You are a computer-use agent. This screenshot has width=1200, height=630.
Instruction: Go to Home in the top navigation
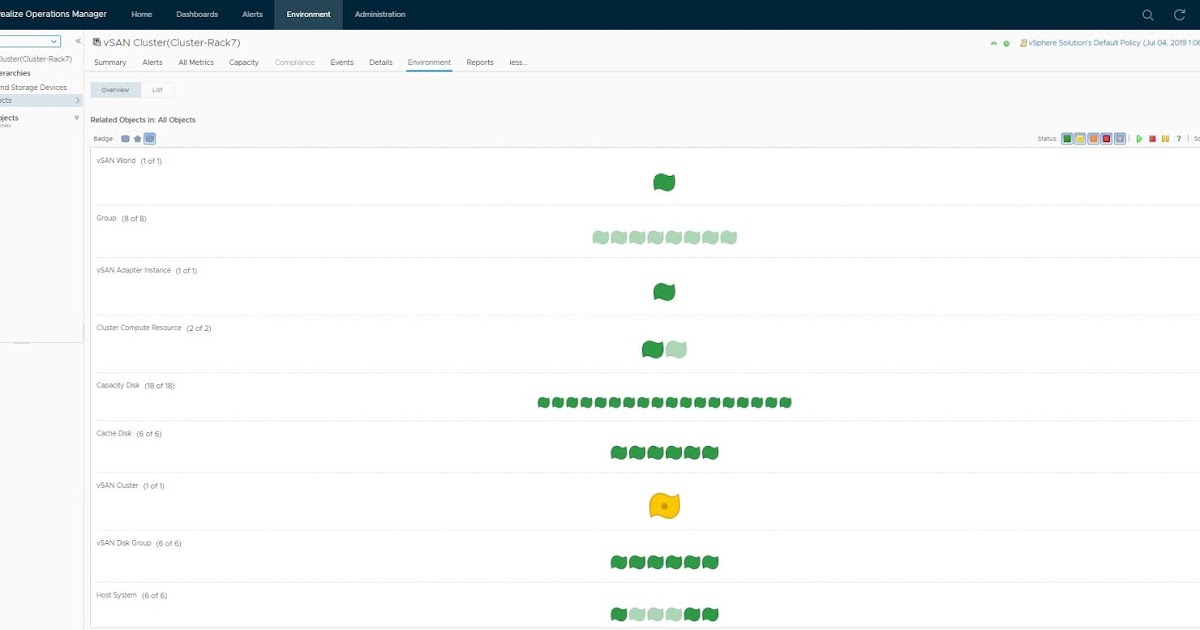(x=142, y=14)
